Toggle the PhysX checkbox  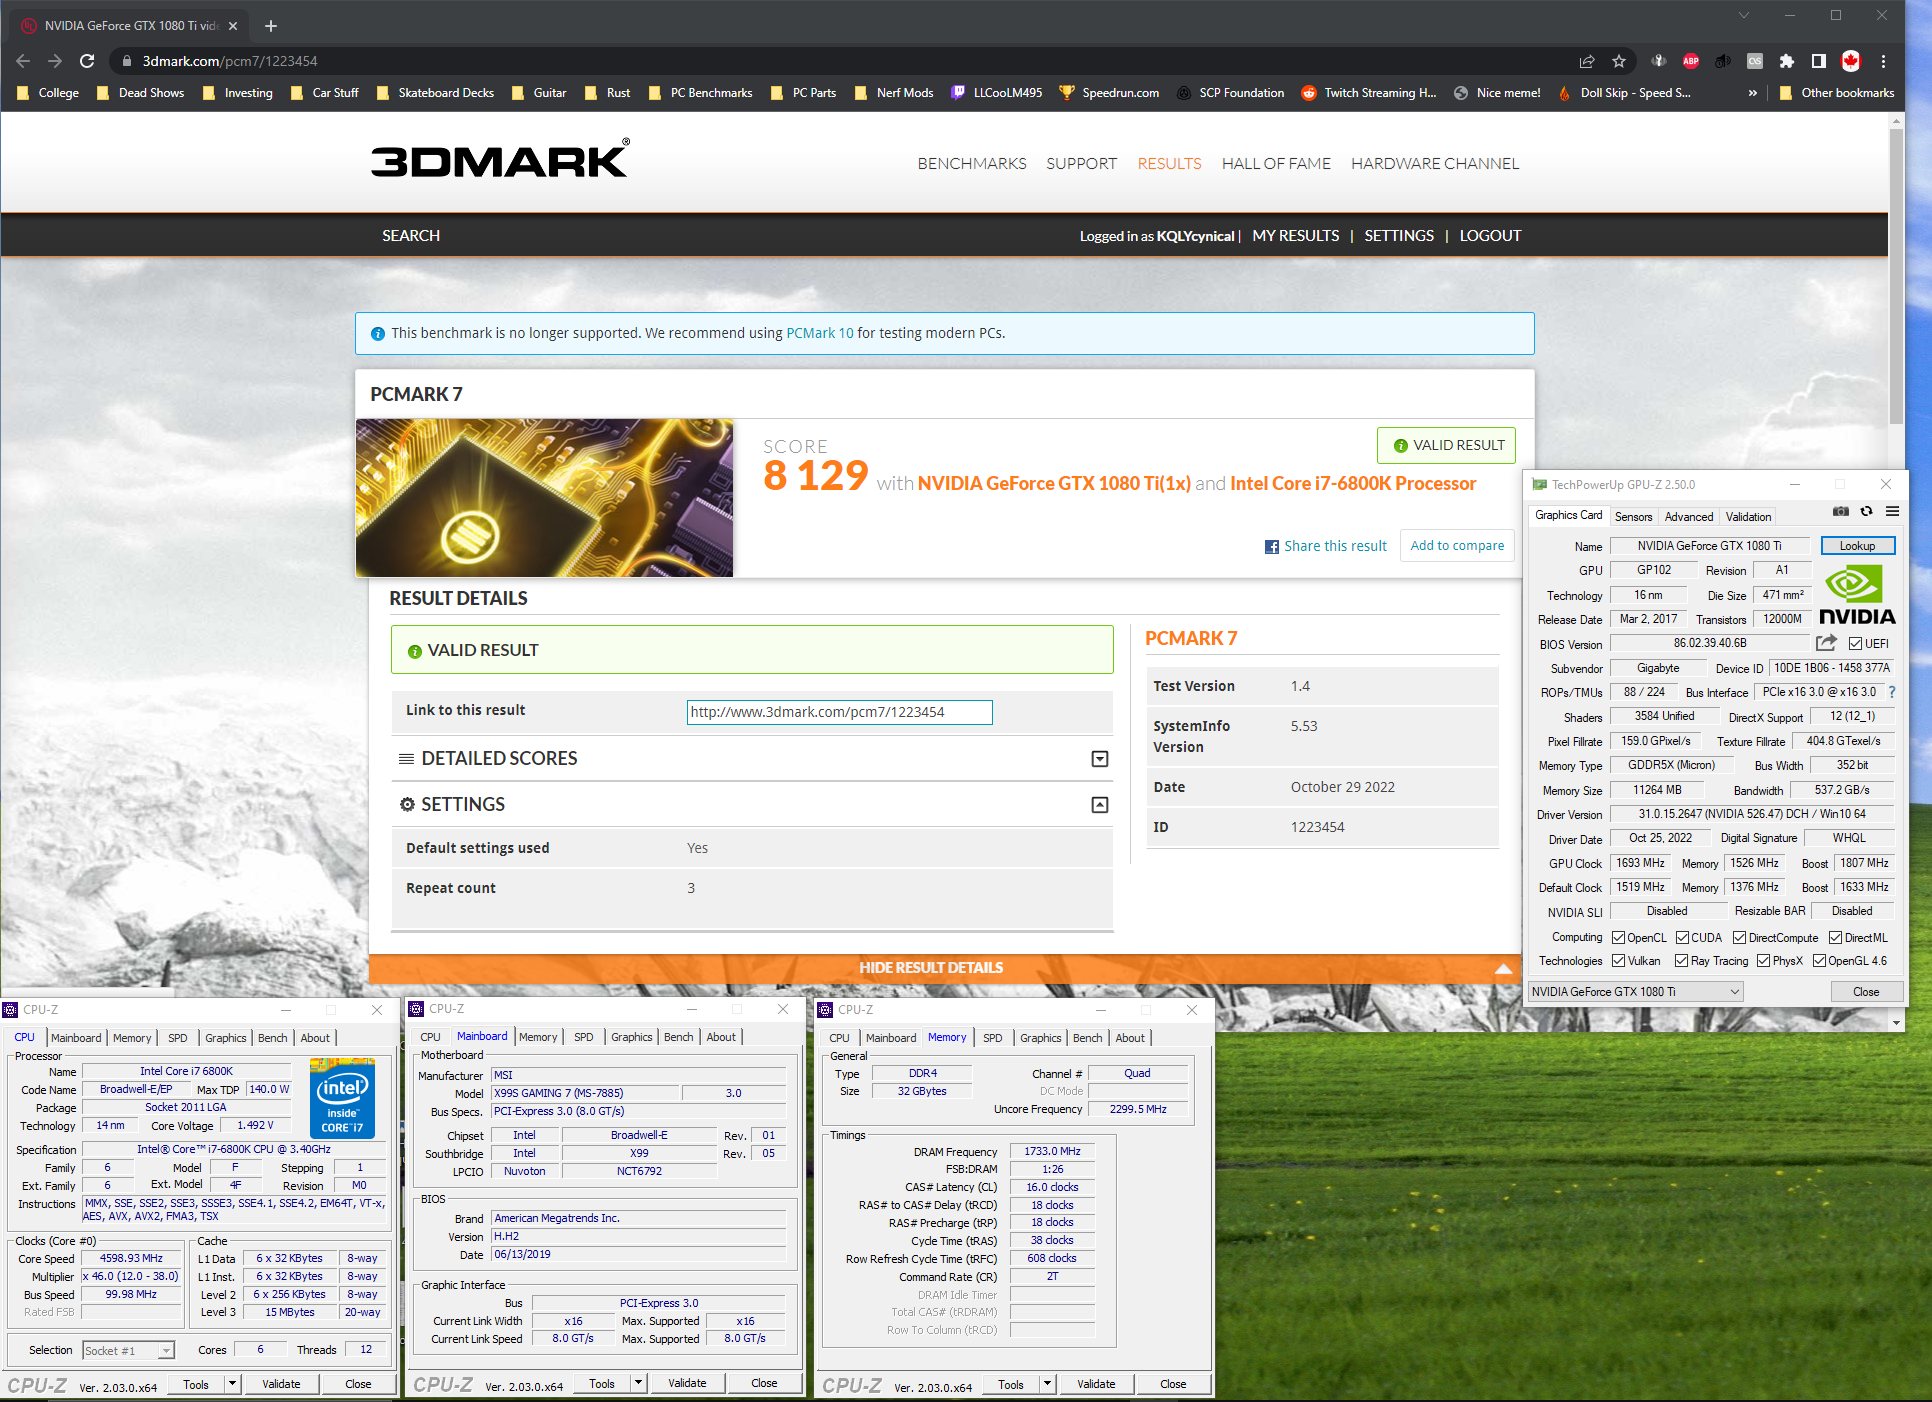pos(1763,961)
